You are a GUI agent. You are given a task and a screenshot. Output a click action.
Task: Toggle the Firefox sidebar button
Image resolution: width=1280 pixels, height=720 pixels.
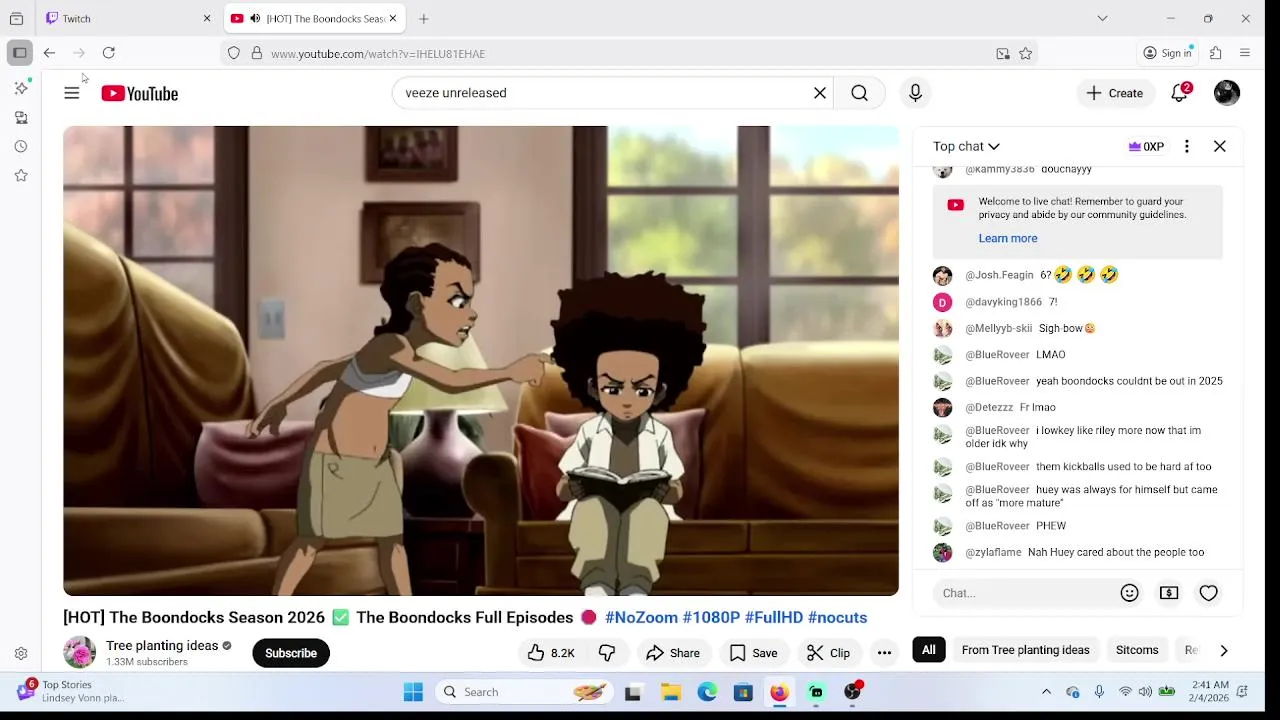click(x=20, y=53)
